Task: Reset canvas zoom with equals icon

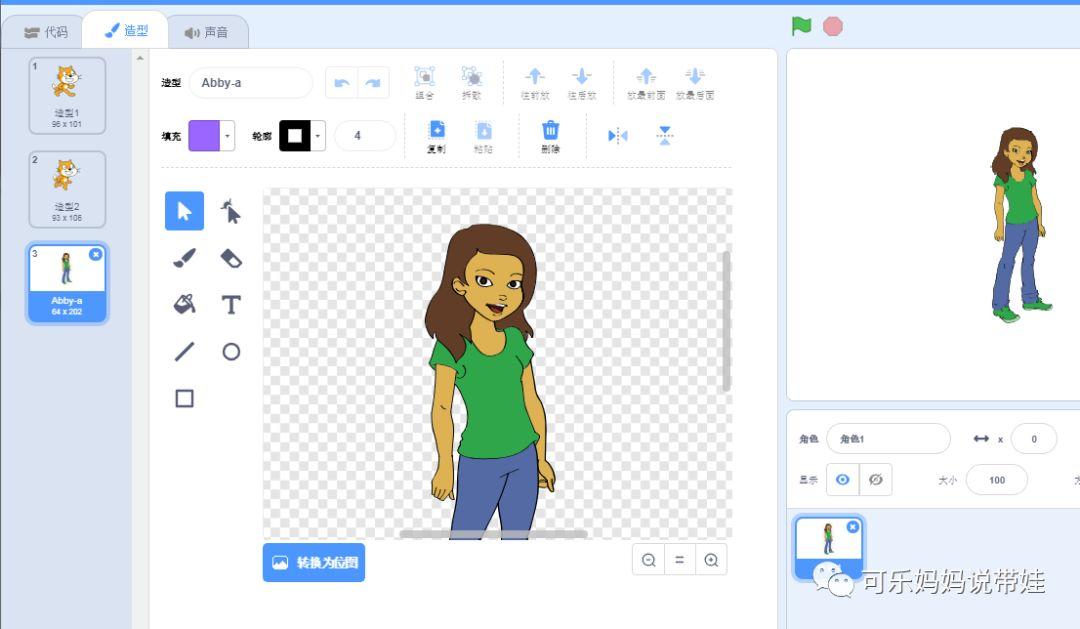Action: (x=680, y=560)
